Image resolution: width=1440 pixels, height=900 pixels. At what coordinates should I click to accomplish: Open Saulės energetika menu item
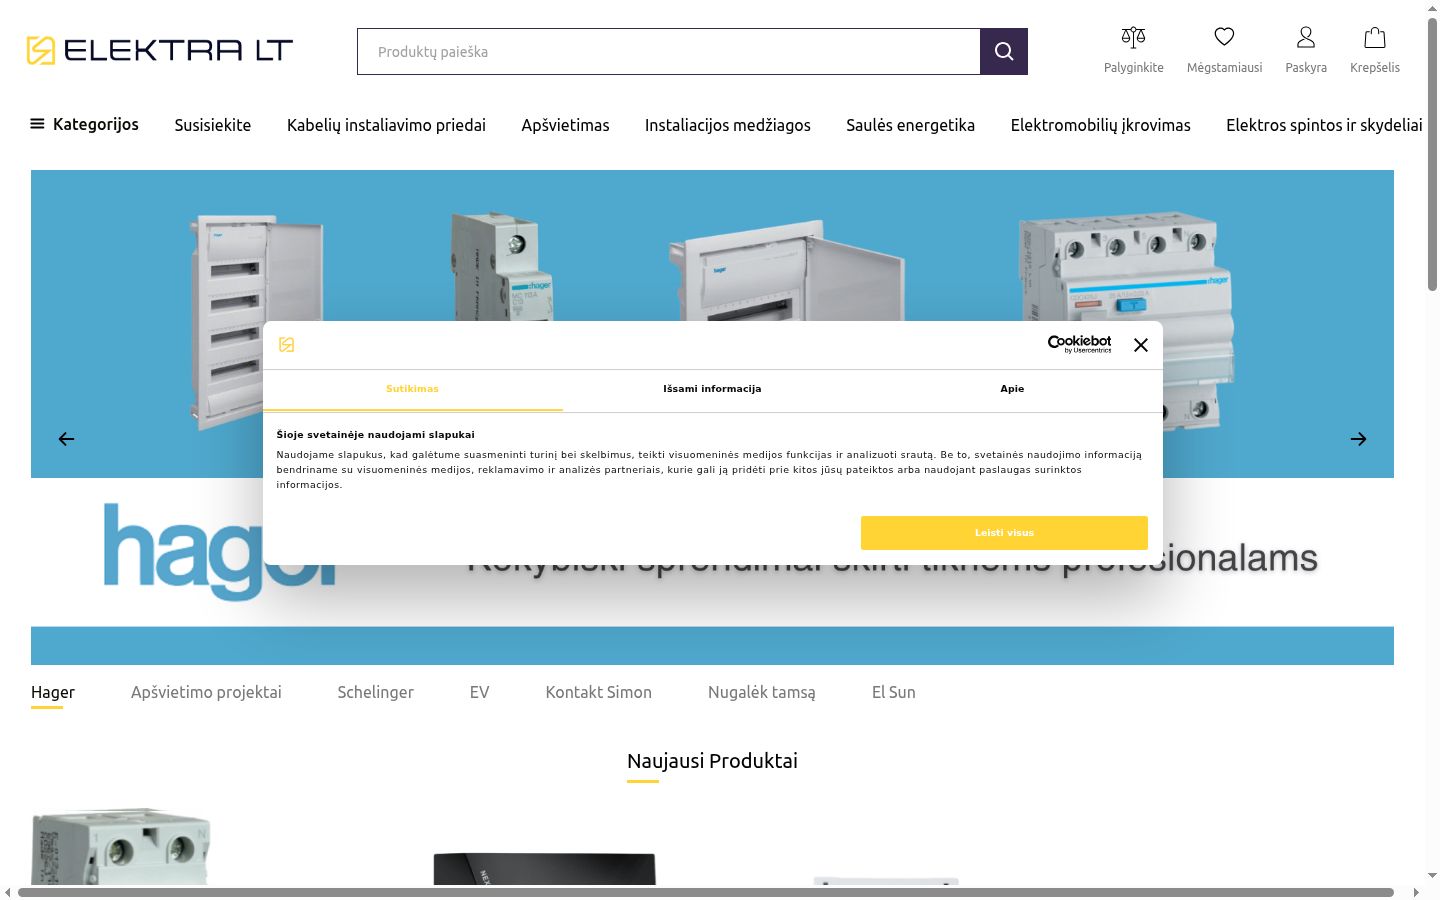[910, 125]
